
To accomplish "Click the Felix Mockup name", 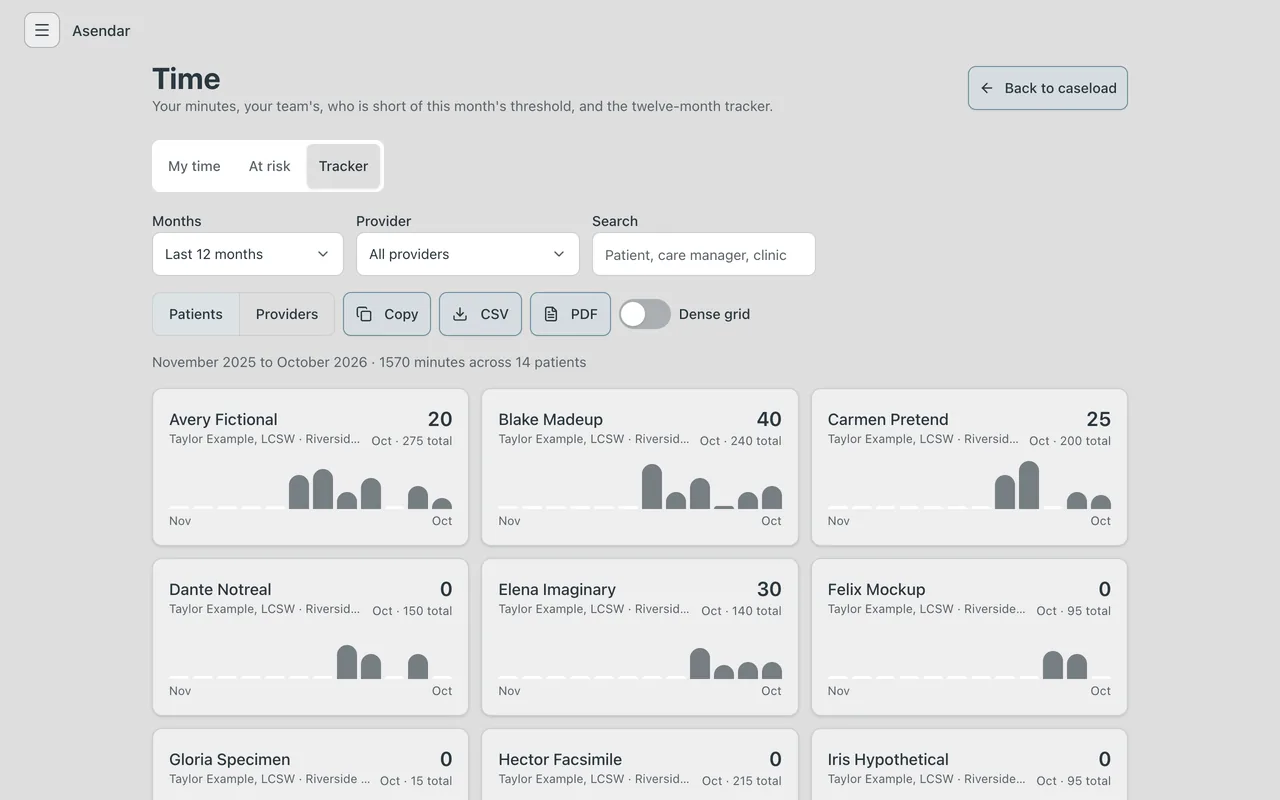I will click(x=877, y=589).
